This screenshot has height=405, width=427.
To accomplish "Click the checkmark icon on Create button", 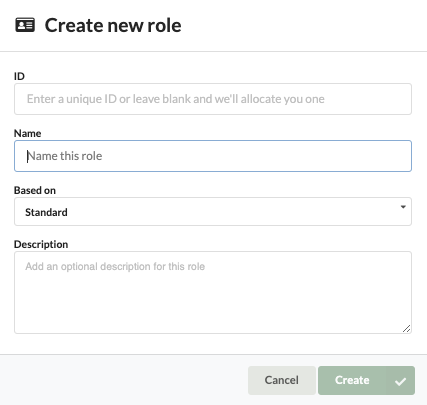I will (x=400, y=381).
